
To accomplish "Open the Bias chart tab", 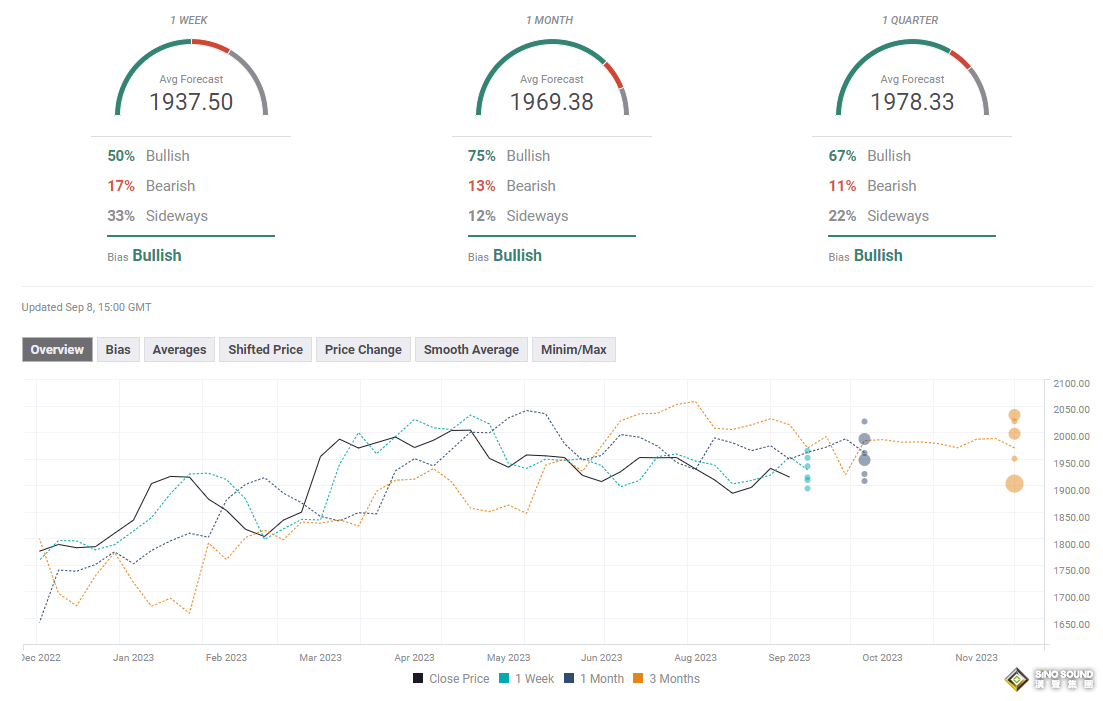I will [118, 349].
